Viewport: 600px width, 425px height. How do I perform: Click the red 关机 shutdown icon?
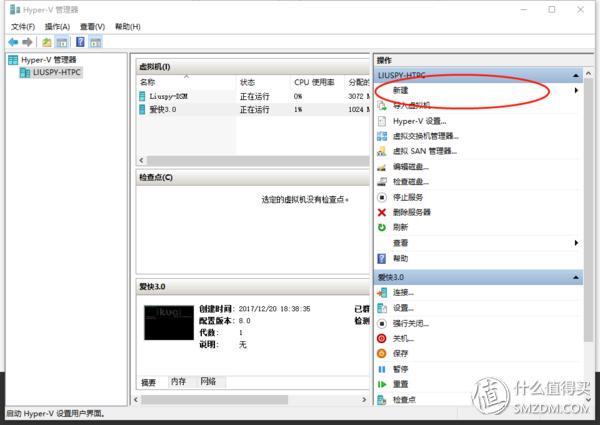coord(382,339)
